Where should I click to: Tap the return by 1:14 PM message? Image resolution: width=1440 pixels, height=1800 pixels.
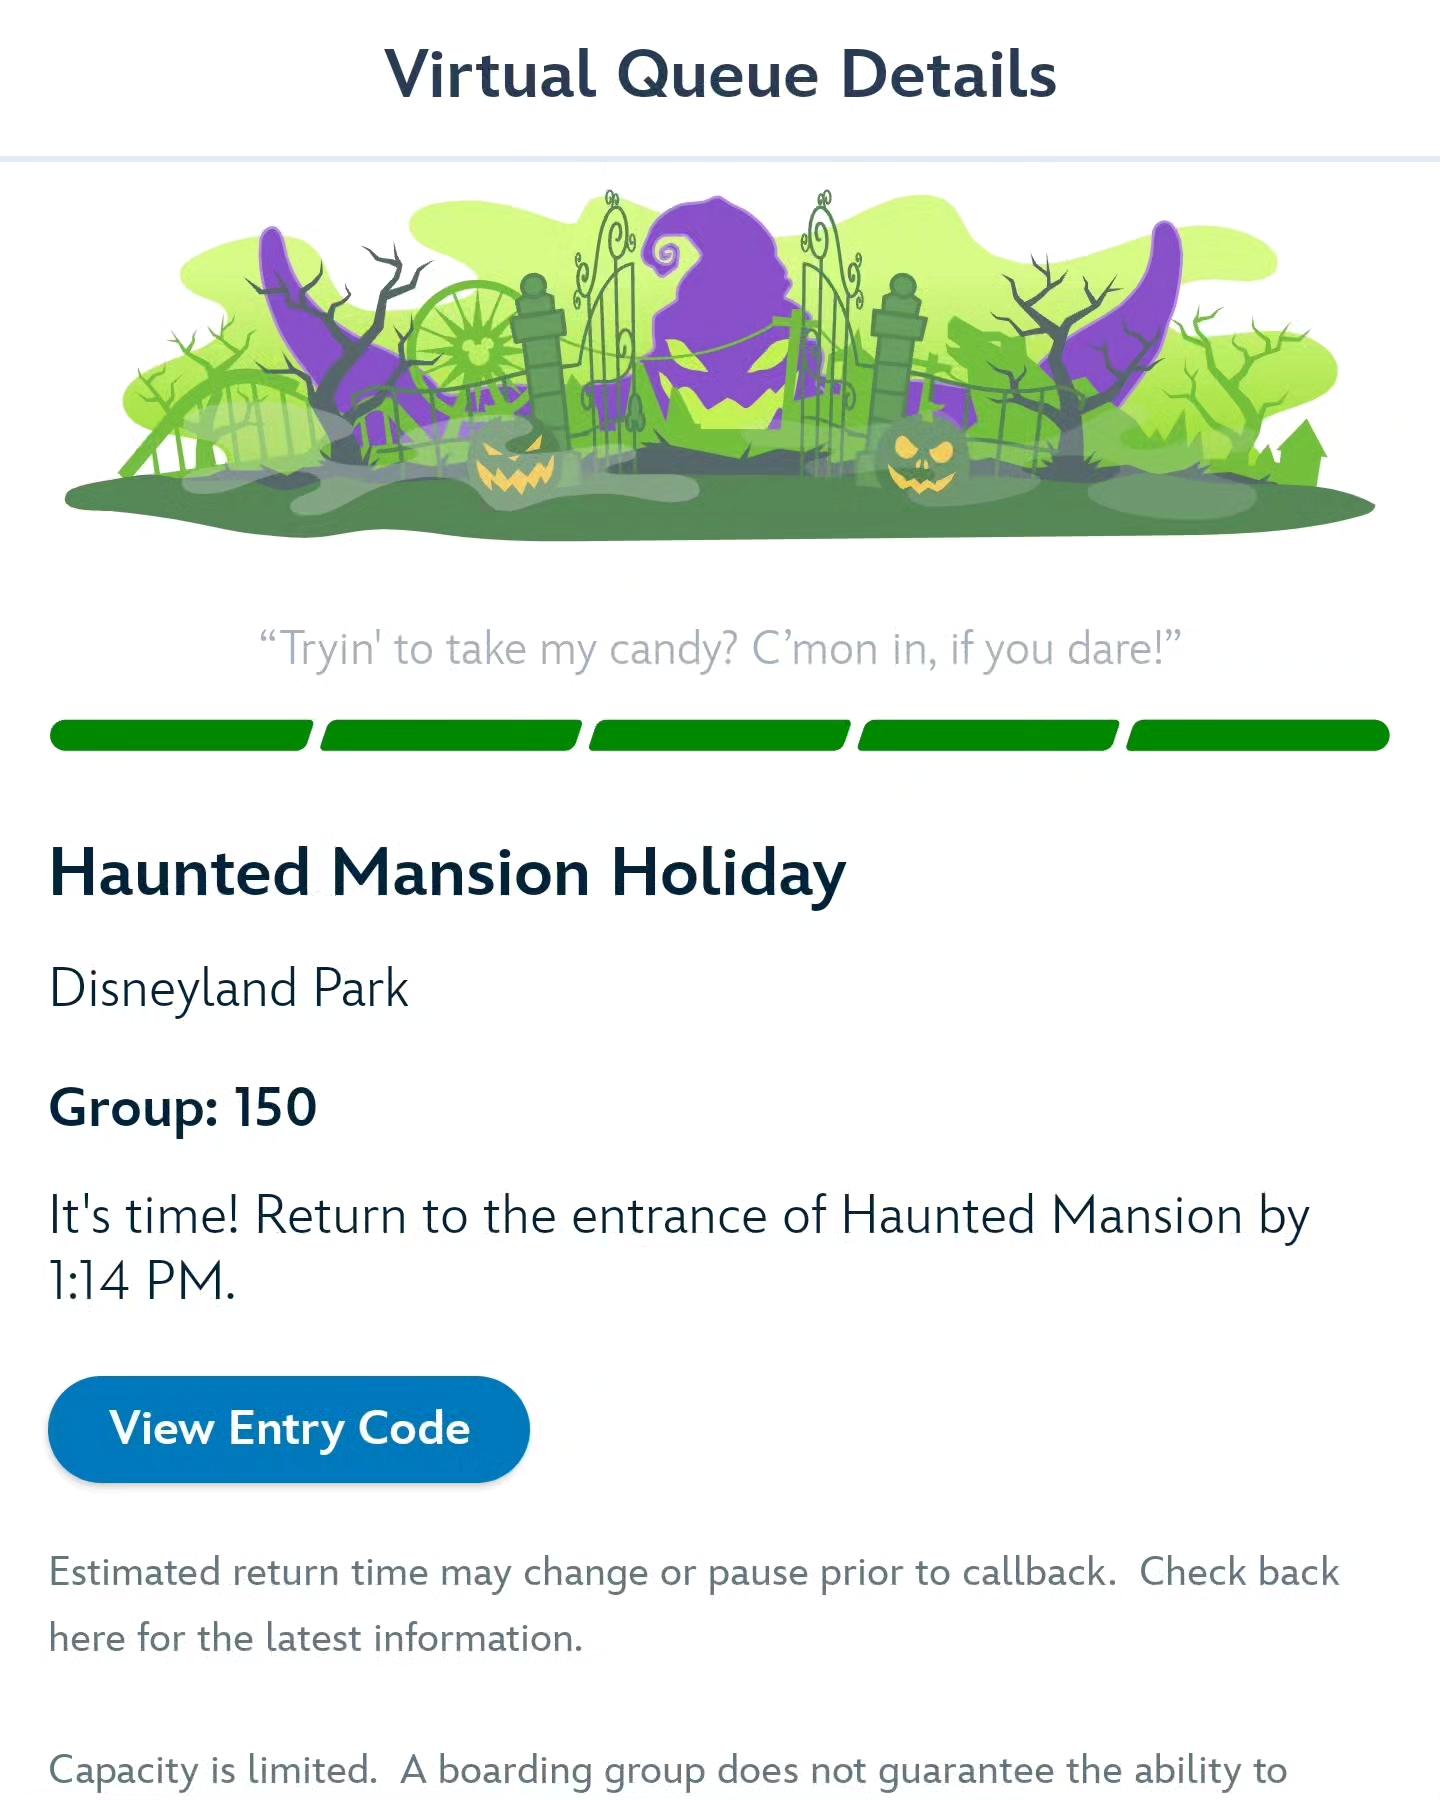[x=680, y=1248]
